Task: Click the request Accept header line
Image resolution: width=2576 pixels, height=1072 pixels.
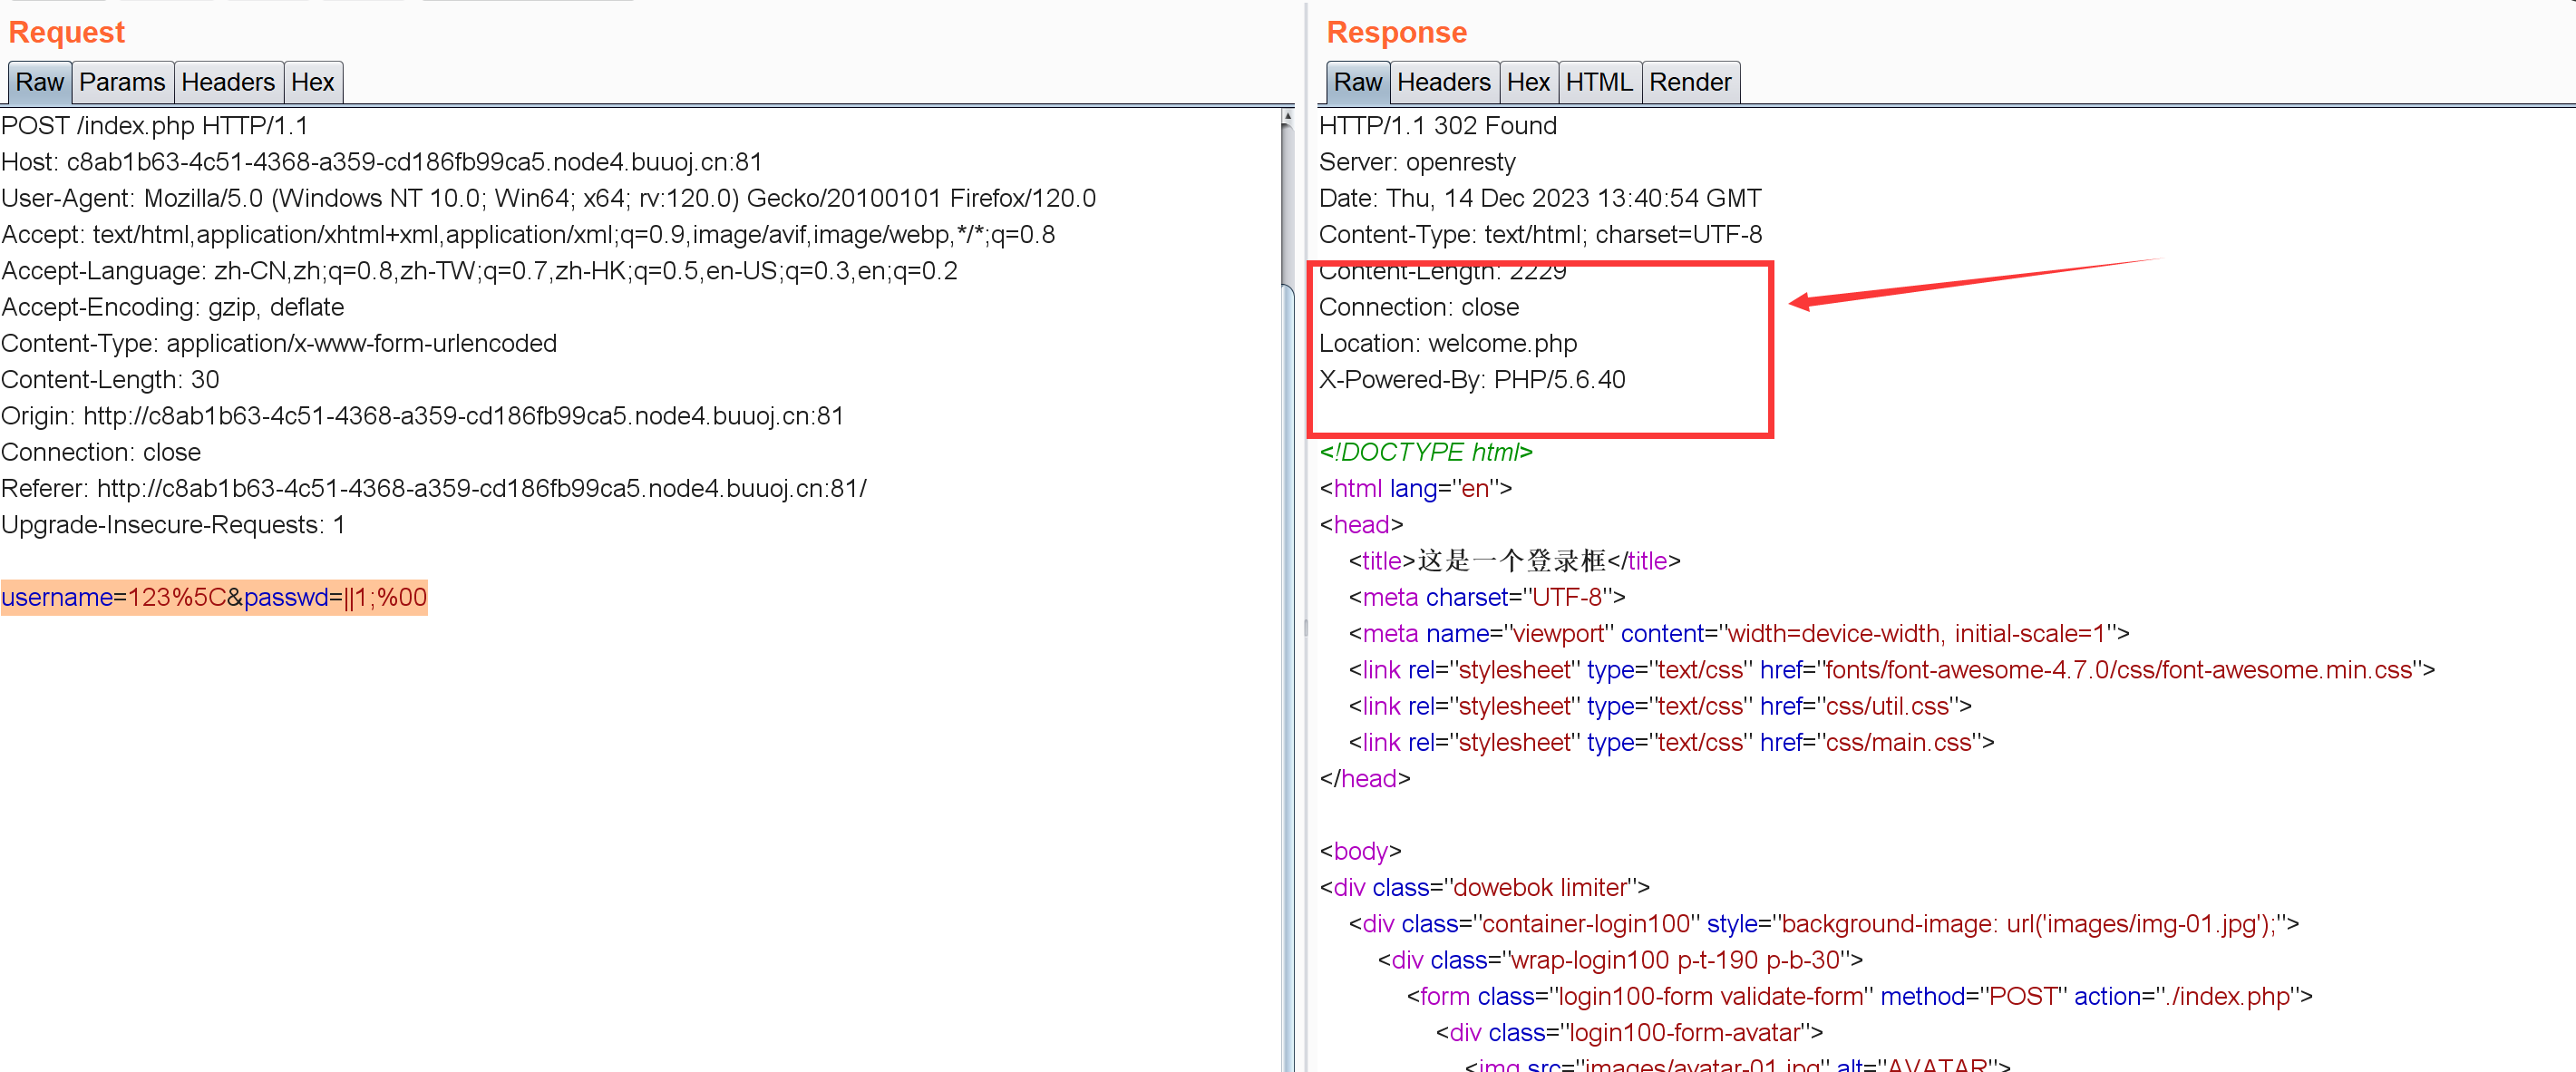Action: click(528, 235)
